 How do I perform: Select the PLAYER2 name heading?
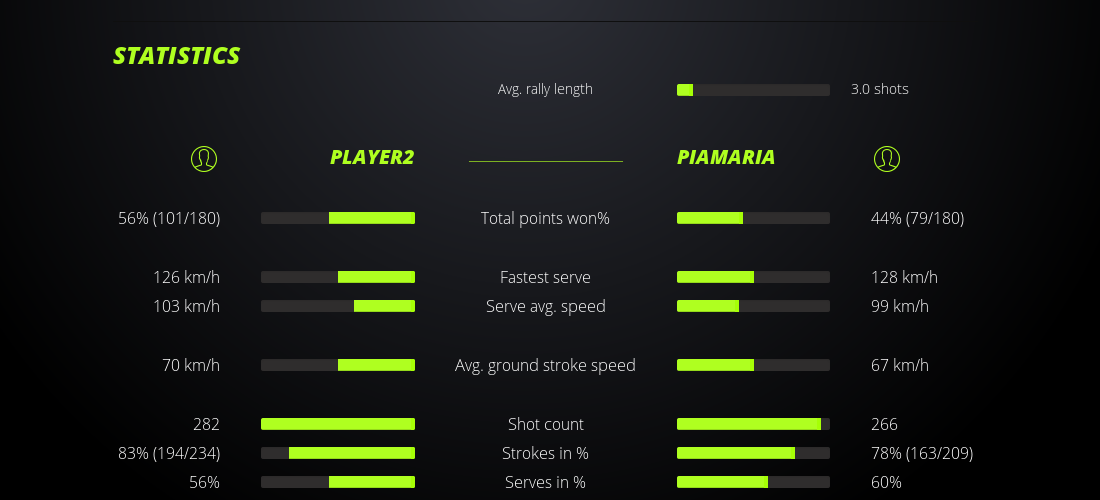372,157
